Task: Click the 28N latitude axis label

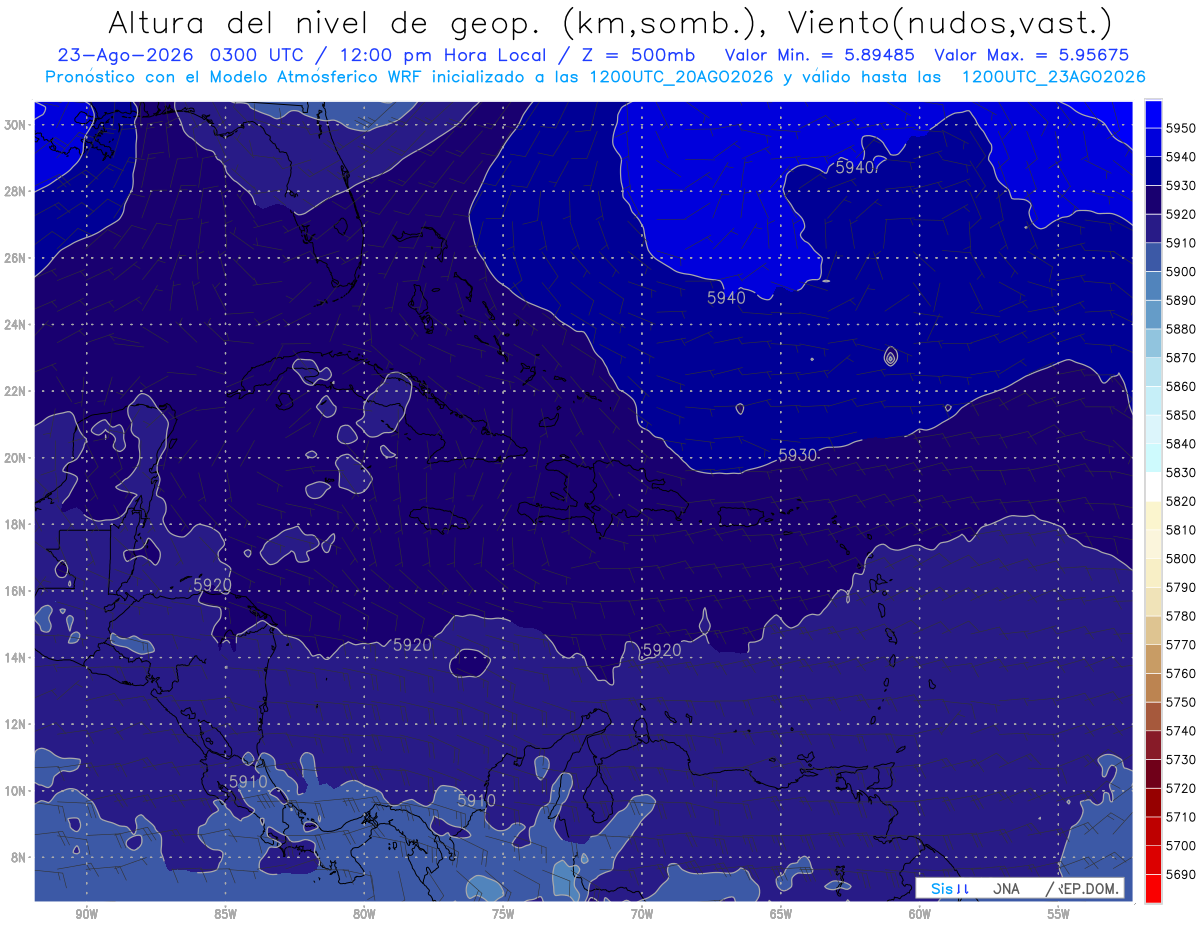Action: 15,191
